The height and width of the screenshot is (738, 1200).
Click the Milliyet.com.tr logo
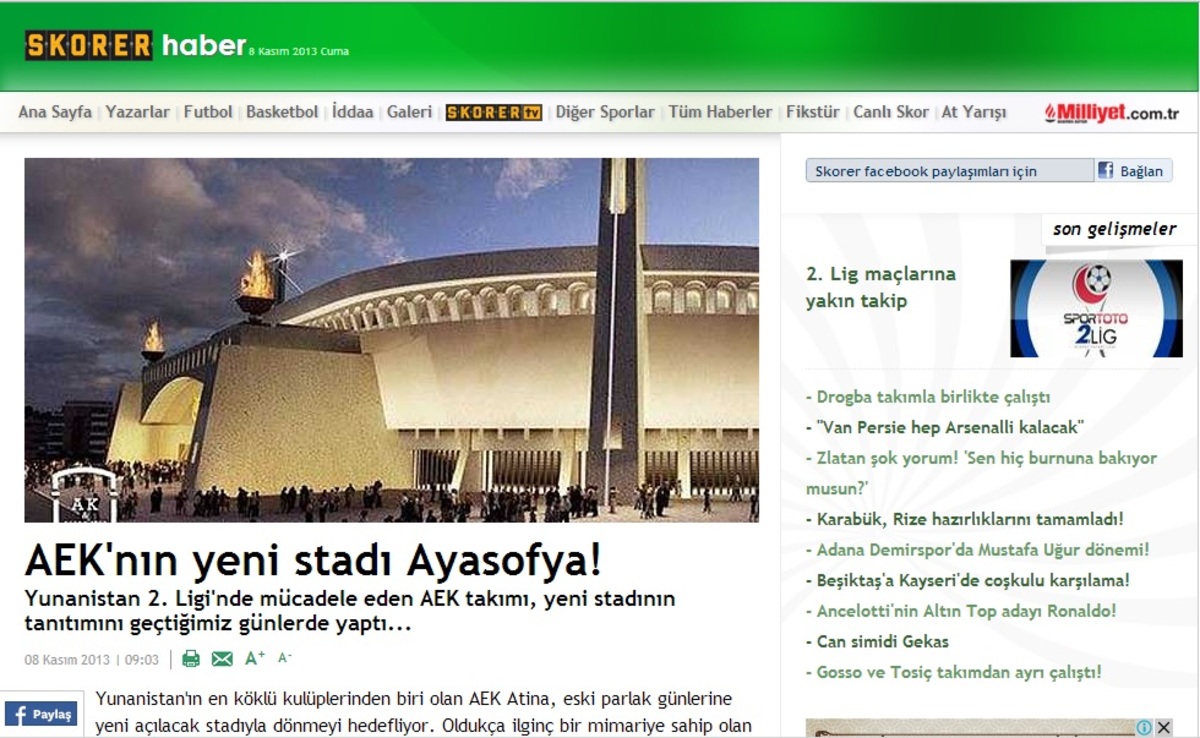pyautogui.click(x=1111, y=113)
